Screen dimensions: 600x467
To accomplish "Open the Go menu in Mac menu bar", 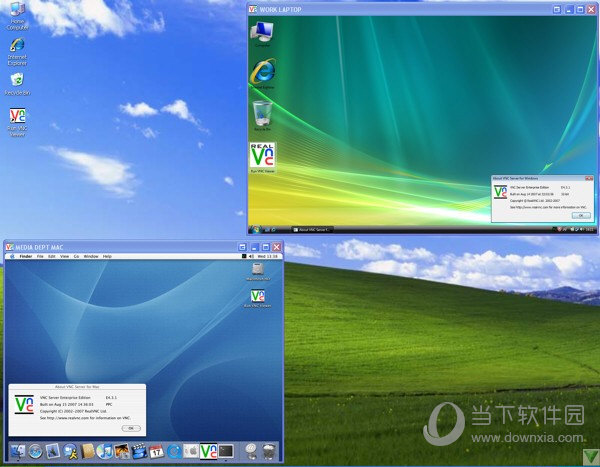I will pos(76,256).
